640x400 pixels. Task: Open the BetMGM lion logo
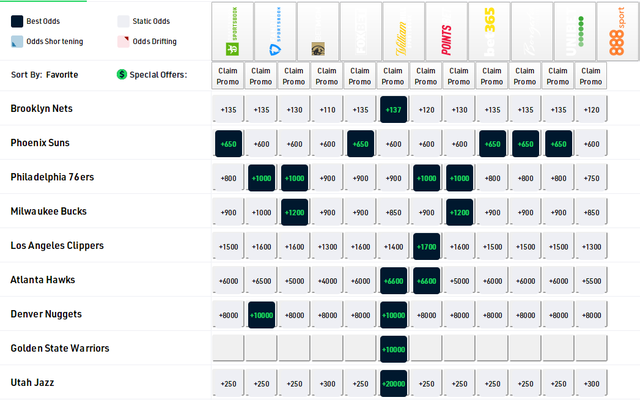point(318,29)
